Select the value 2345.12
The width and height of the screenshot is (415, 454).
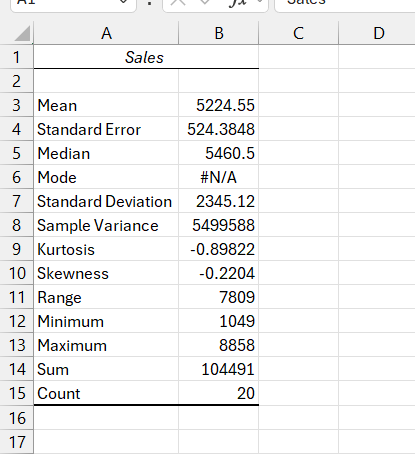219,201
